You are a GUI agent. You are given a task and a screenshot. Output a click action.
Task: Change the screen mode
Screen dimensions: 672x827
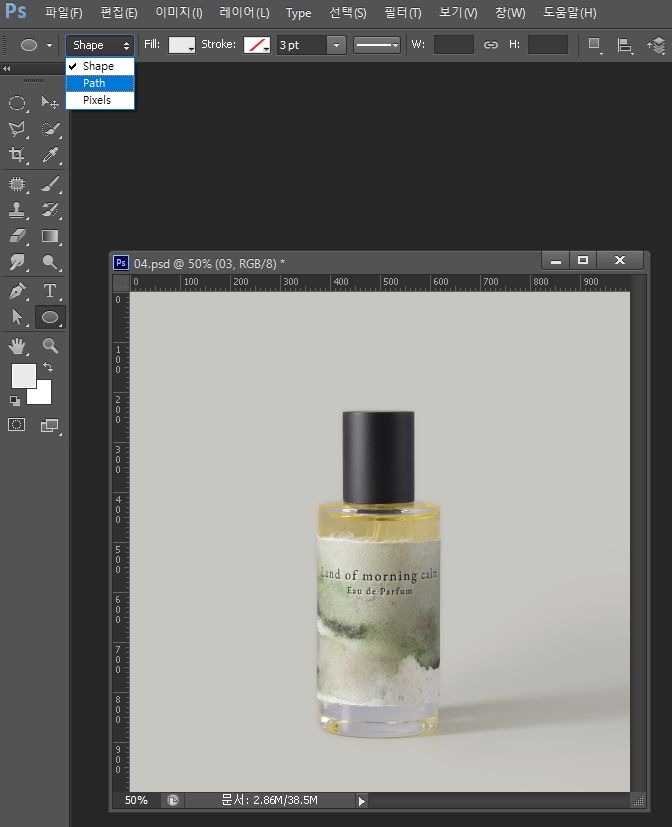coord(50,425)
